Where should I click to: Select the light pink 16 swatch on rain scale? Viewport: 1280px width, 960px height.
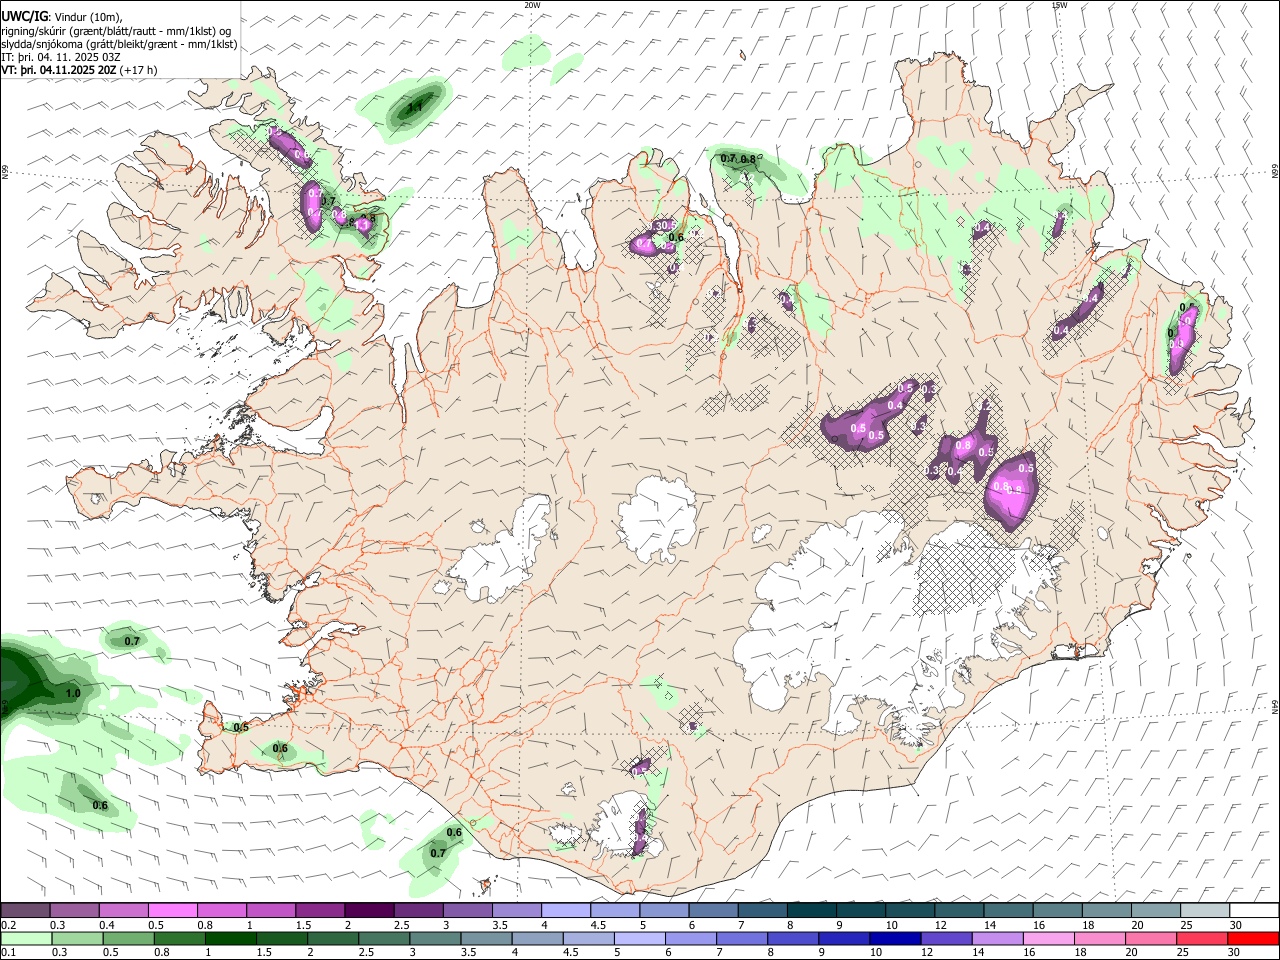click(1048, 939)
